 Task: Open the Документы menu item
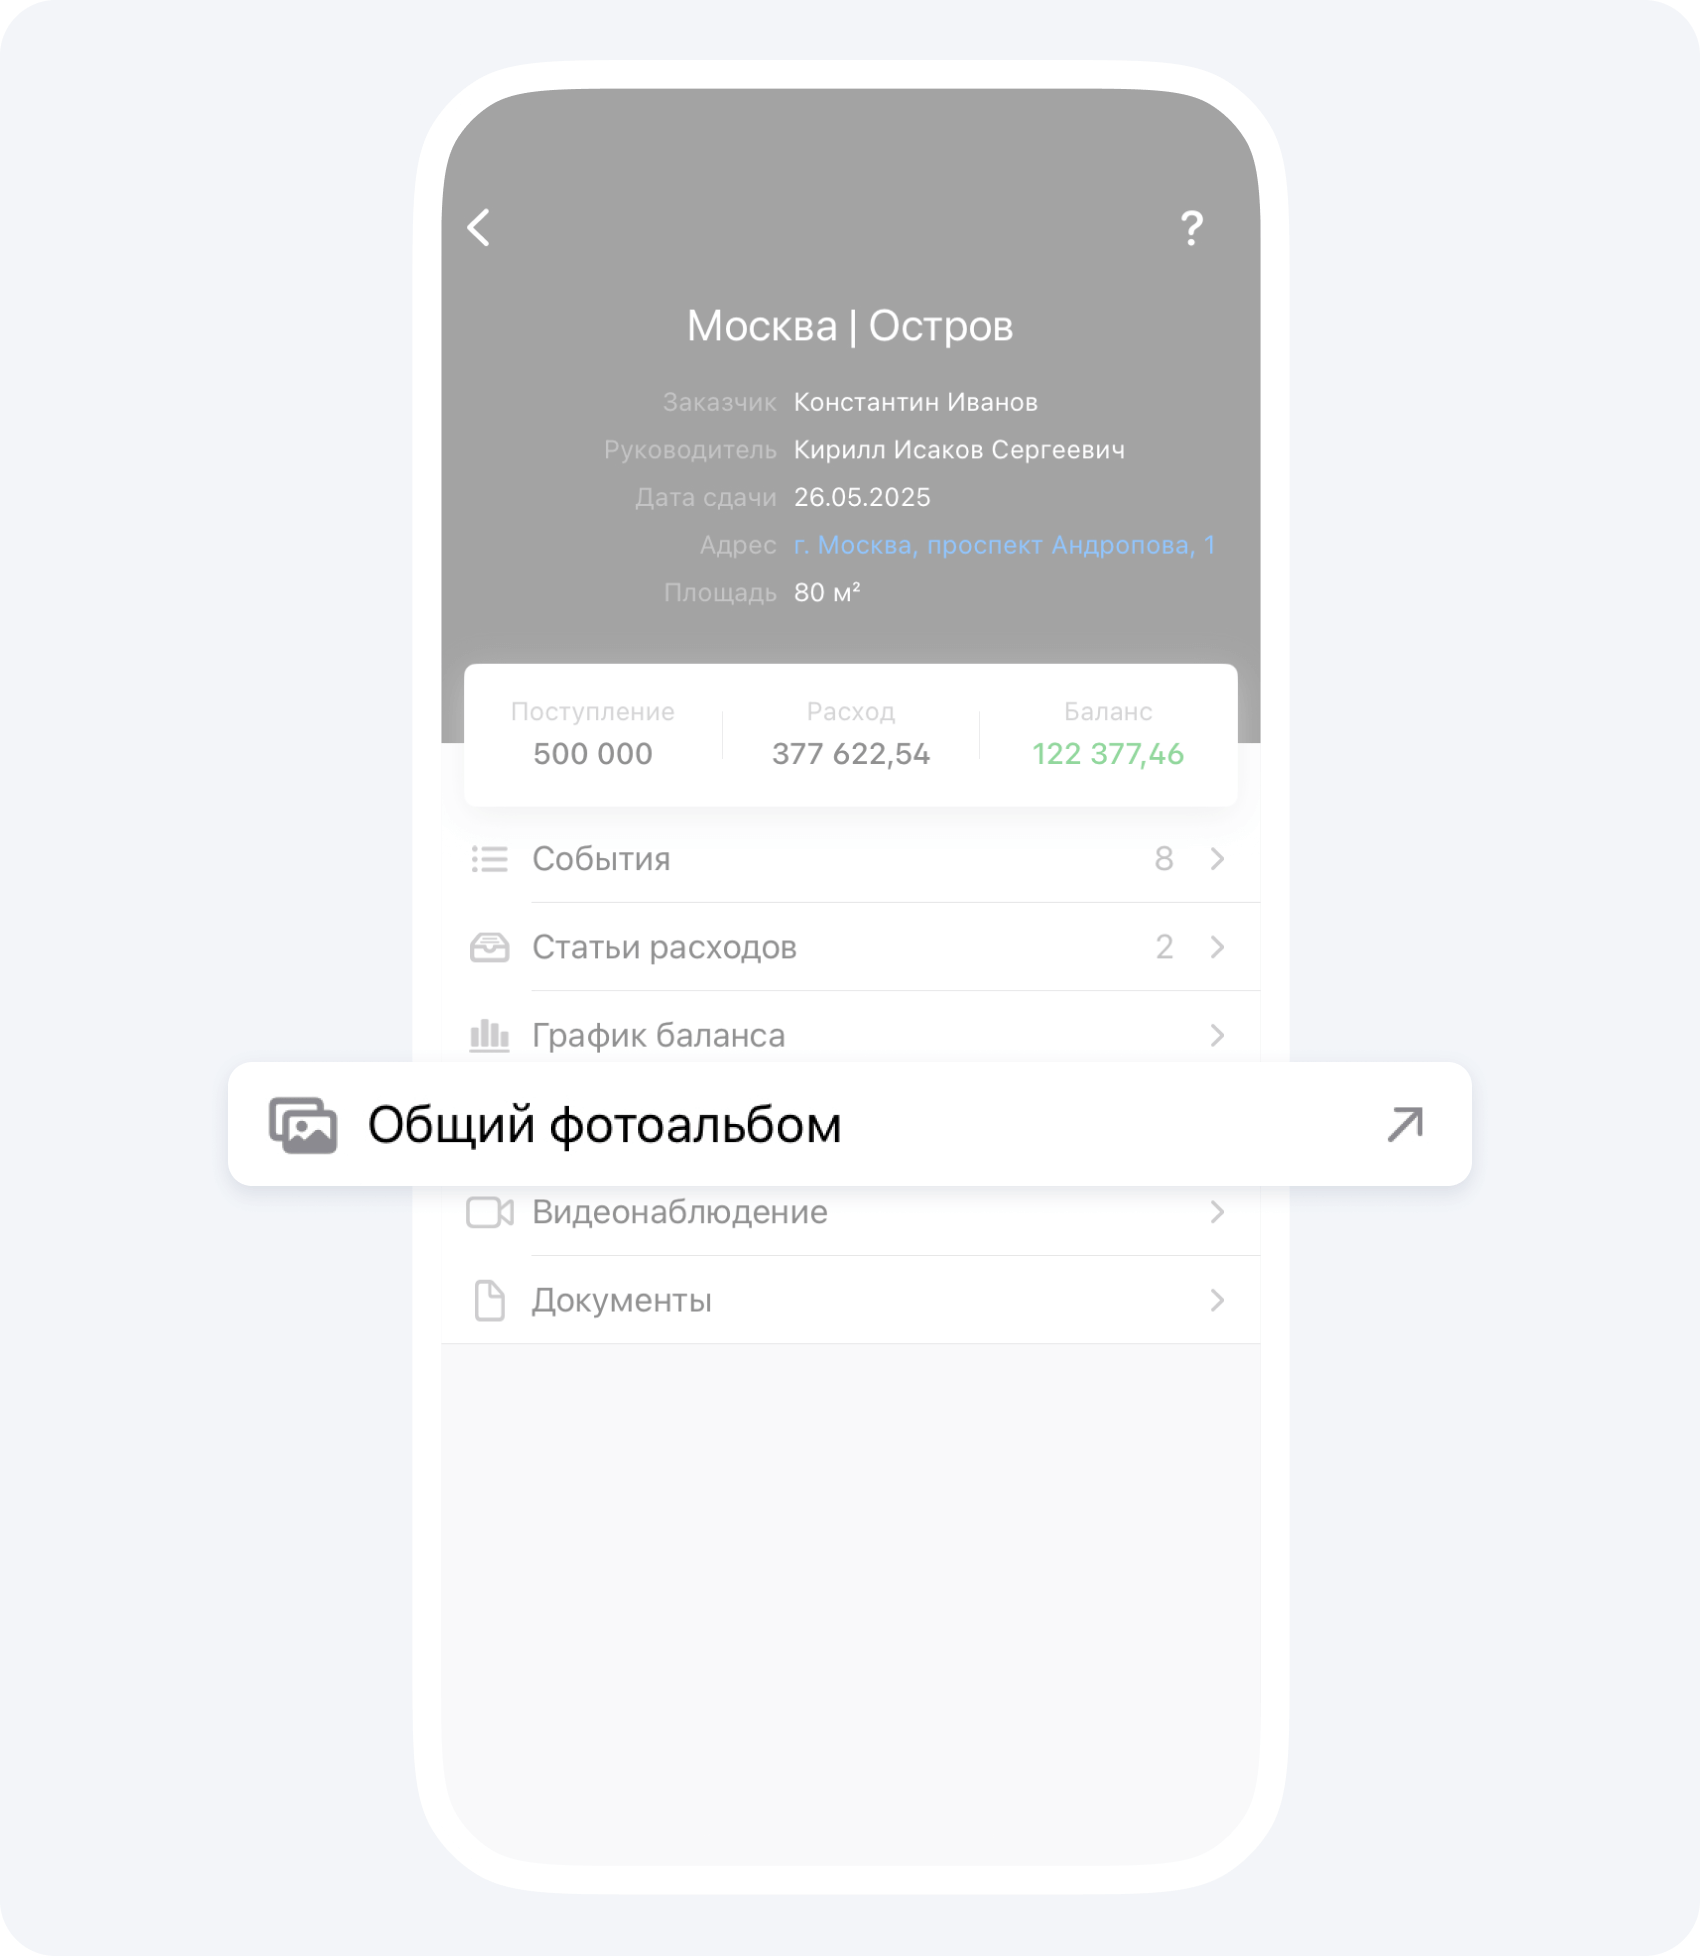pyautogui.click(x=851, y=1300)
